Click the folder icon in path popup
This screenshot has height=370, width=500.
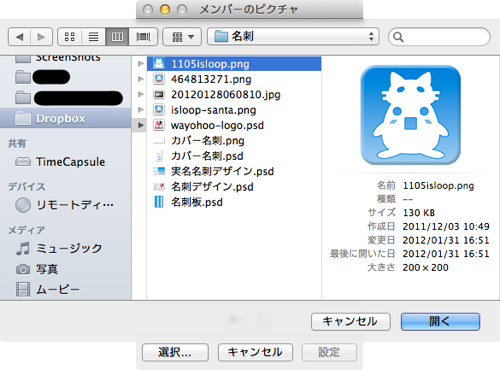221,36
